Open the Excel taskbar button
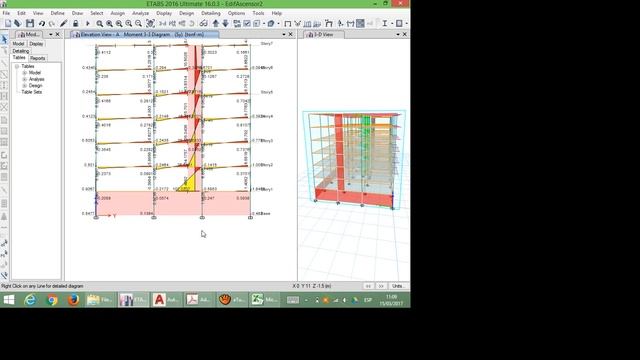The width and height of the screenshot is (640, 360). (264, 300)
